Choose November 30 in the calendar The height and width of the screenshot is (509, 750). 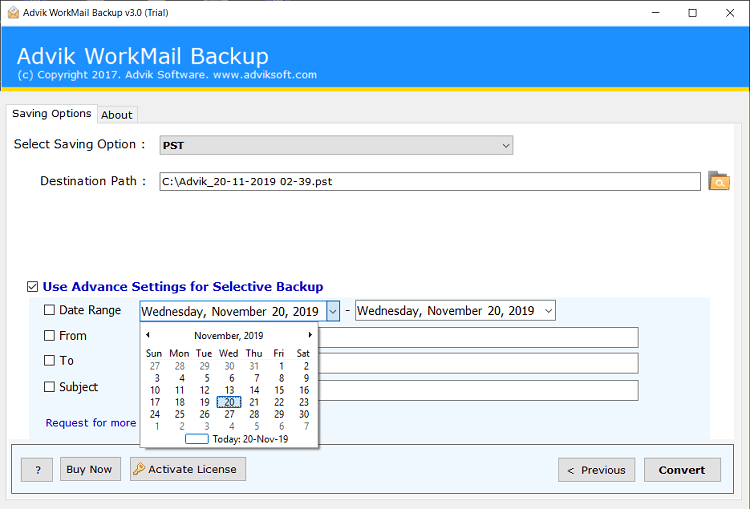(x=304, y=414)
